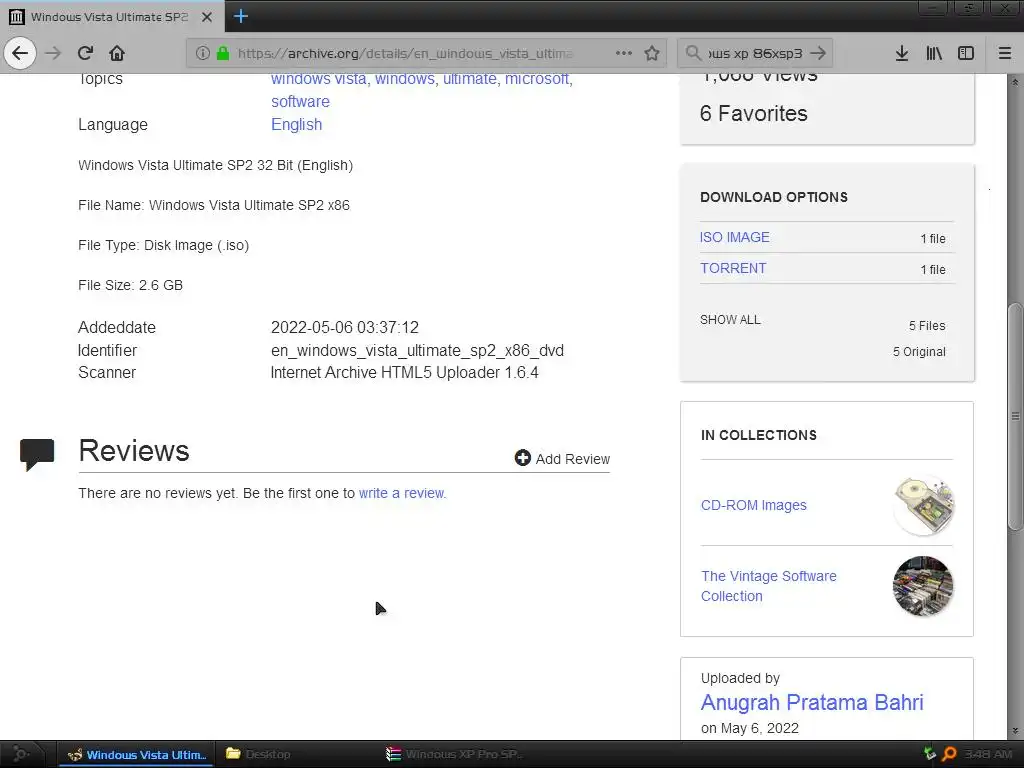1024x768 pixels.
Task: Open TORRENT download option
Action: (x=733, y=268)
